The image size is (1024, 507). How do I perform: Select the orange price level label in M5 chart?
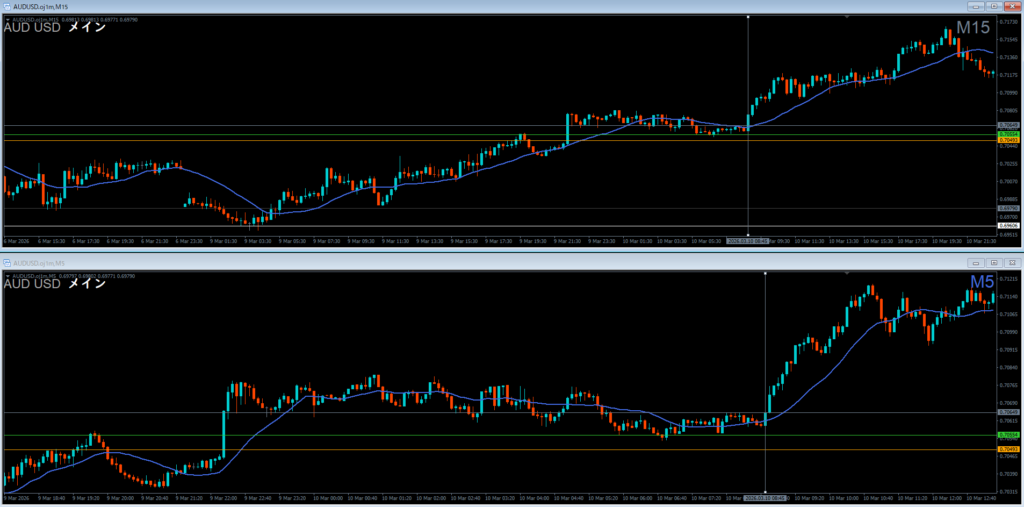(1008, 449)
